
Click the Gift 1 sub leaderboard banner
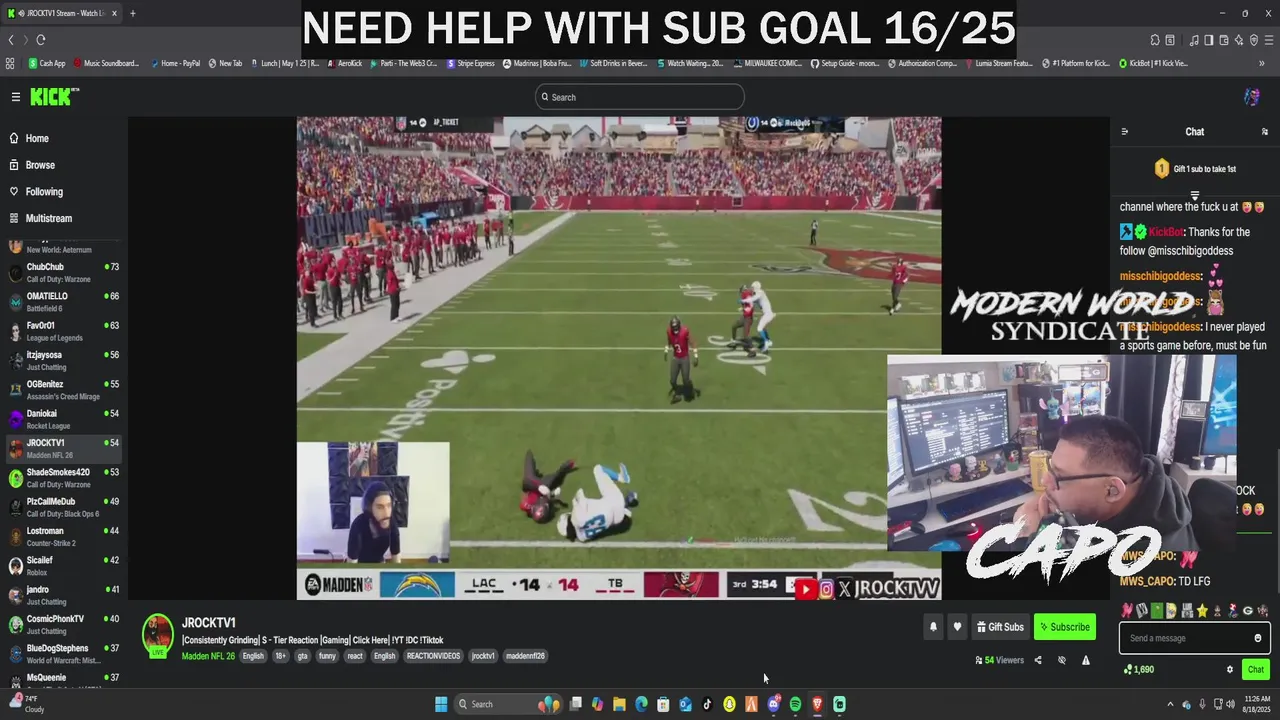point(1195,169)
